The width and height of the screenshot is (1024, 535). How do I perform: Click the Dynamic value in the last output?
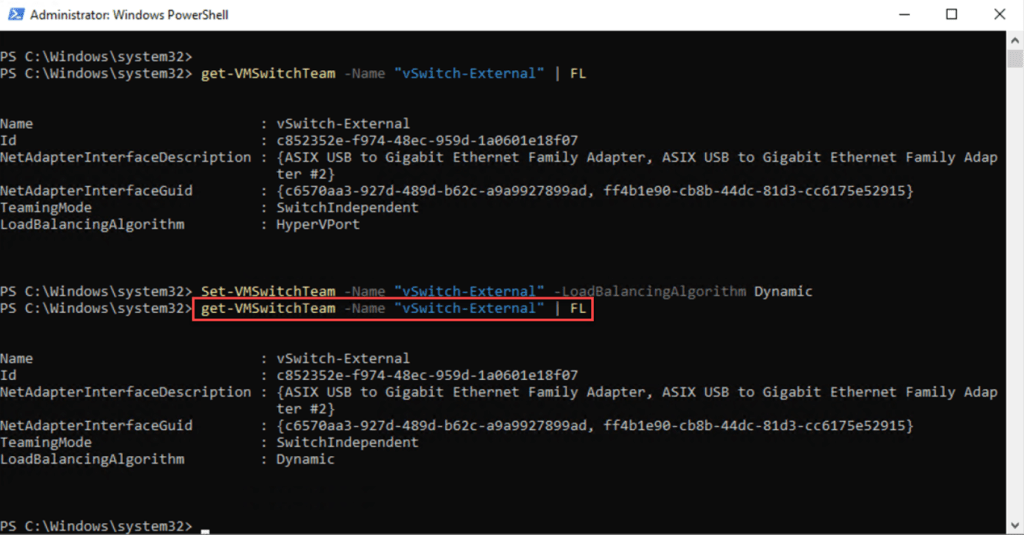305,460
